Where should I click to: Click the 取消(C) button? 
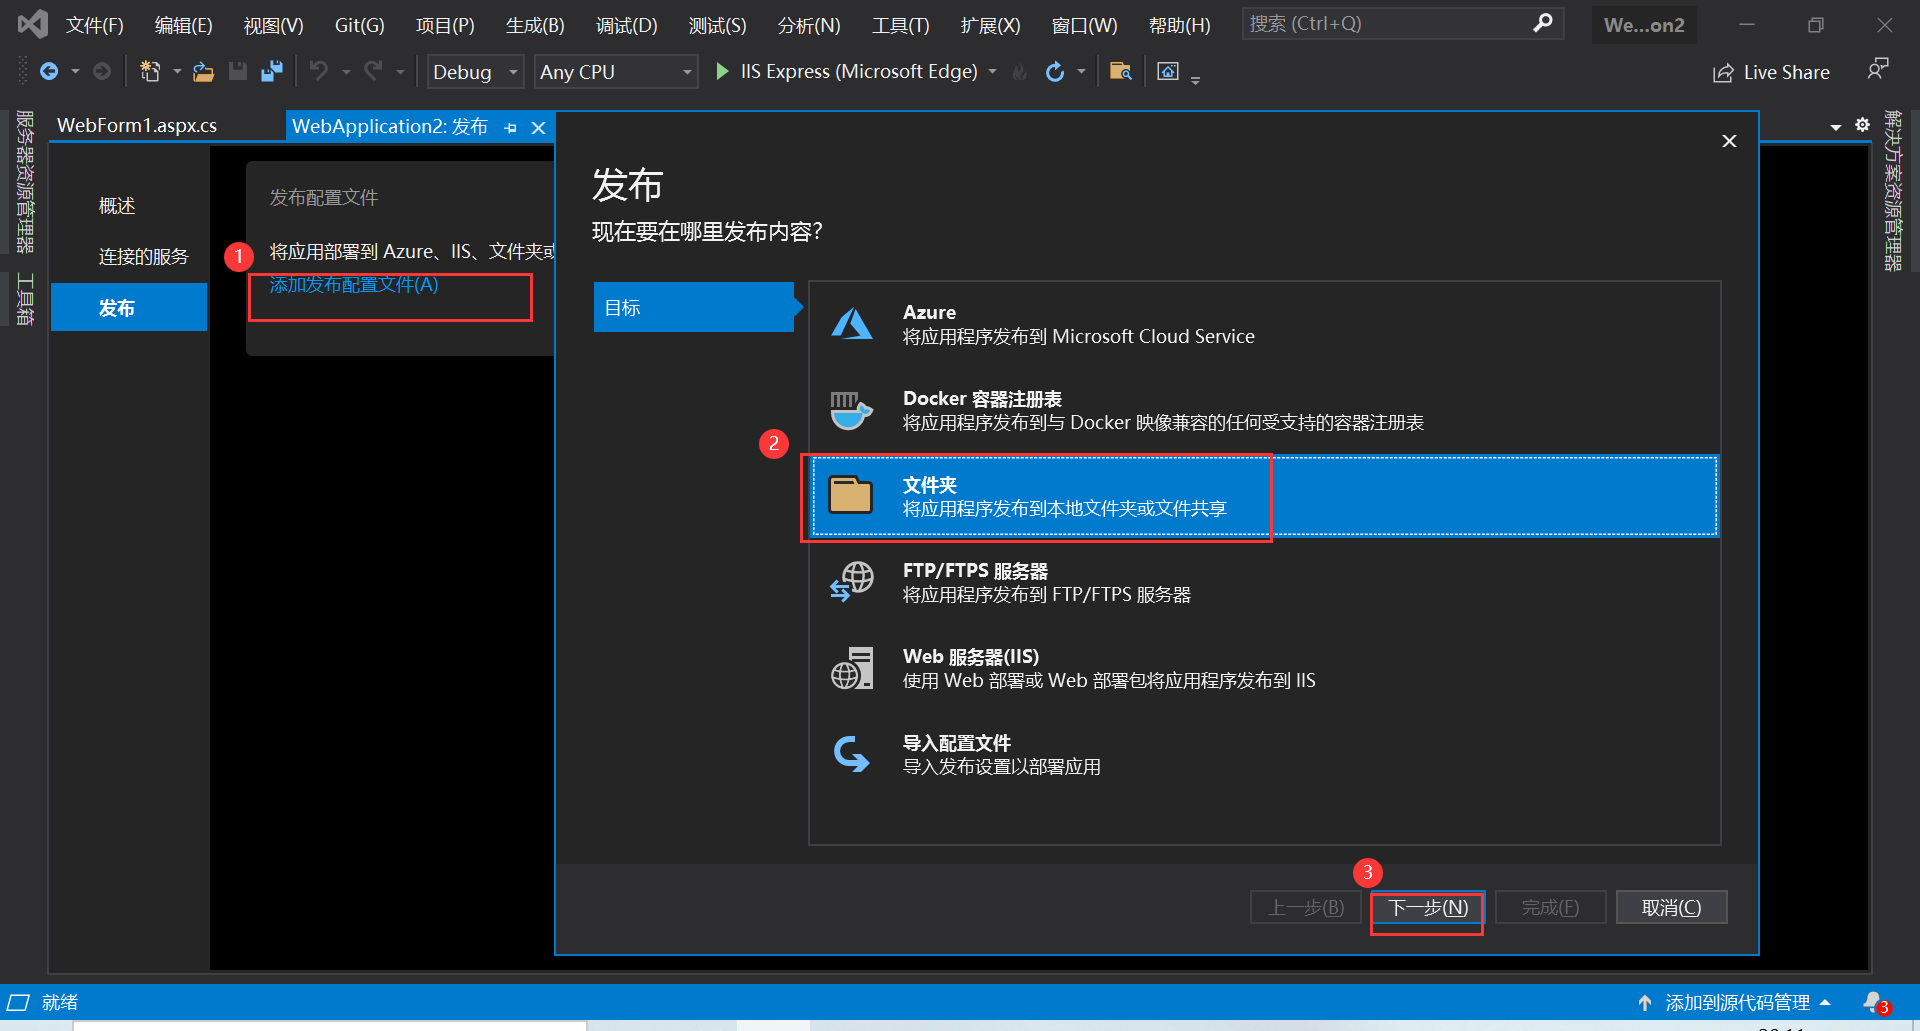point(1670,907)
